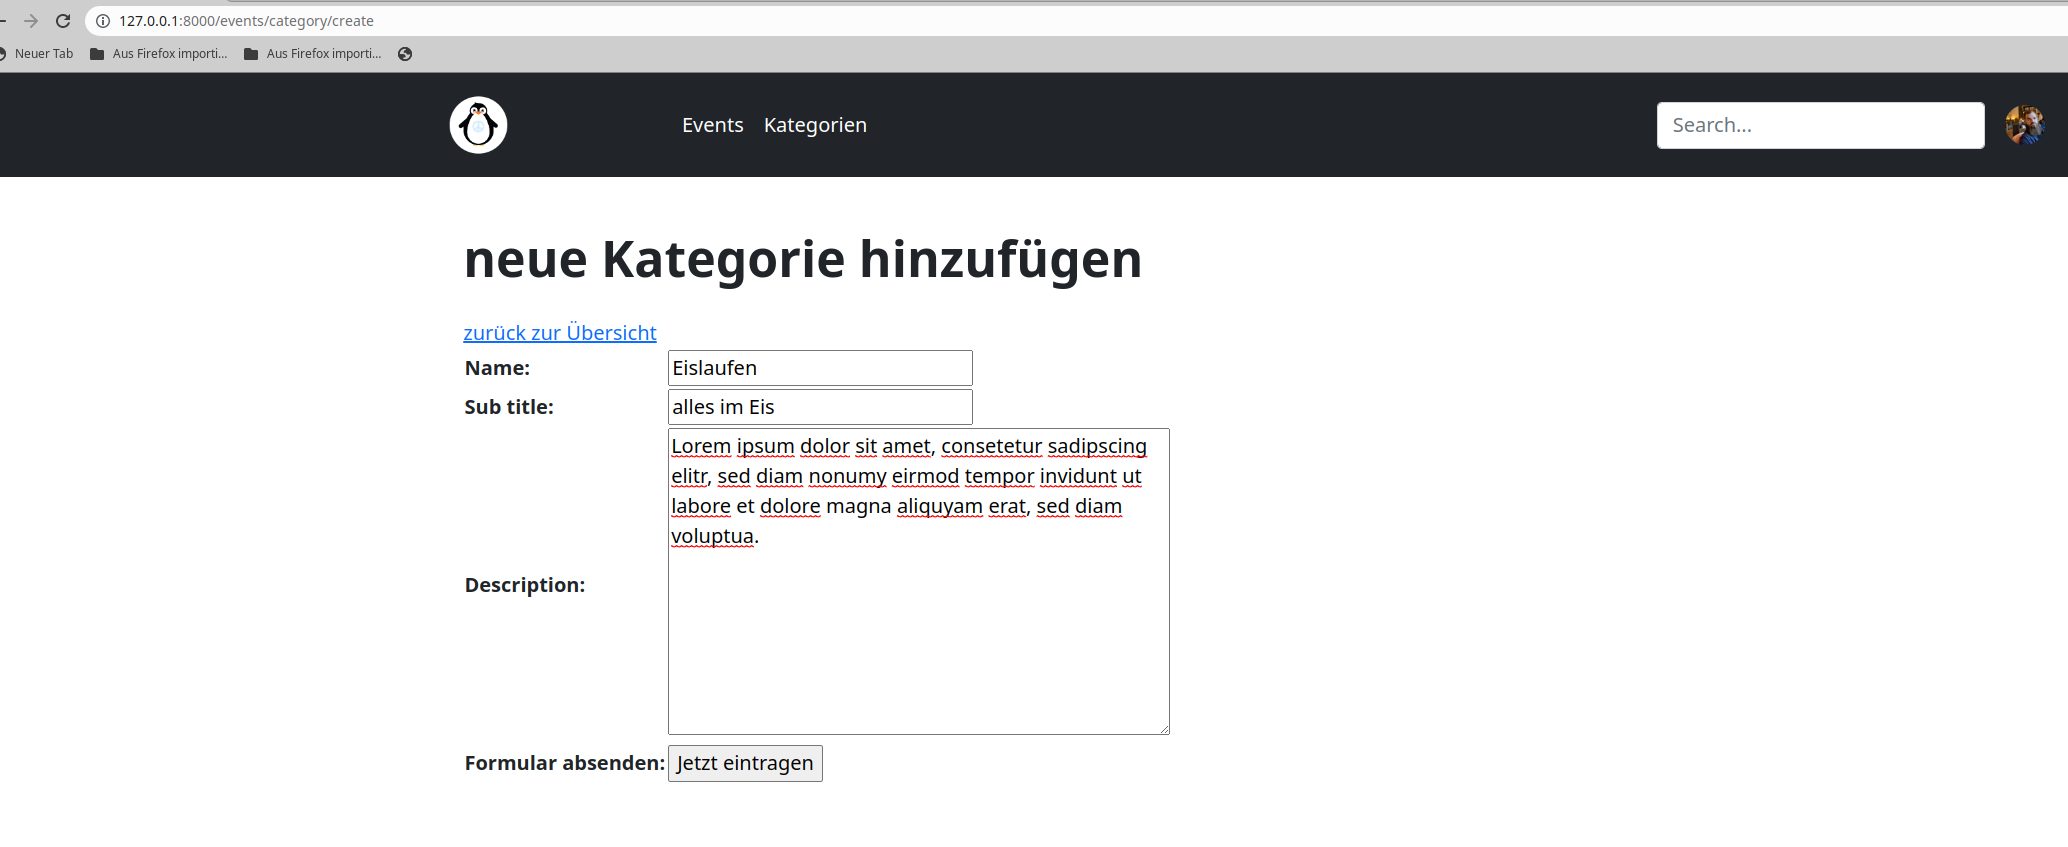Click into the Search field in navbar
2068x847 pixels.
tap(1819, 125)
